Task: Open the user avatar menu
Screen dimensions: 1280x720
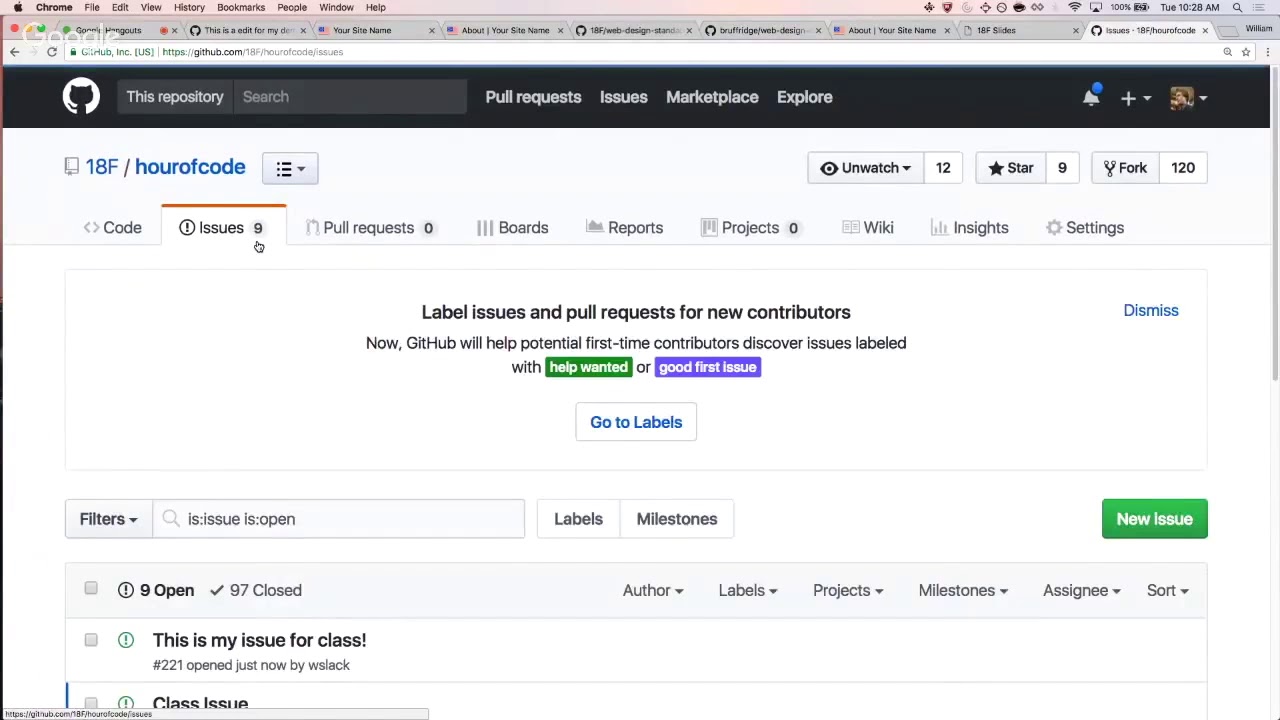Action: (x=1188, y=98)
